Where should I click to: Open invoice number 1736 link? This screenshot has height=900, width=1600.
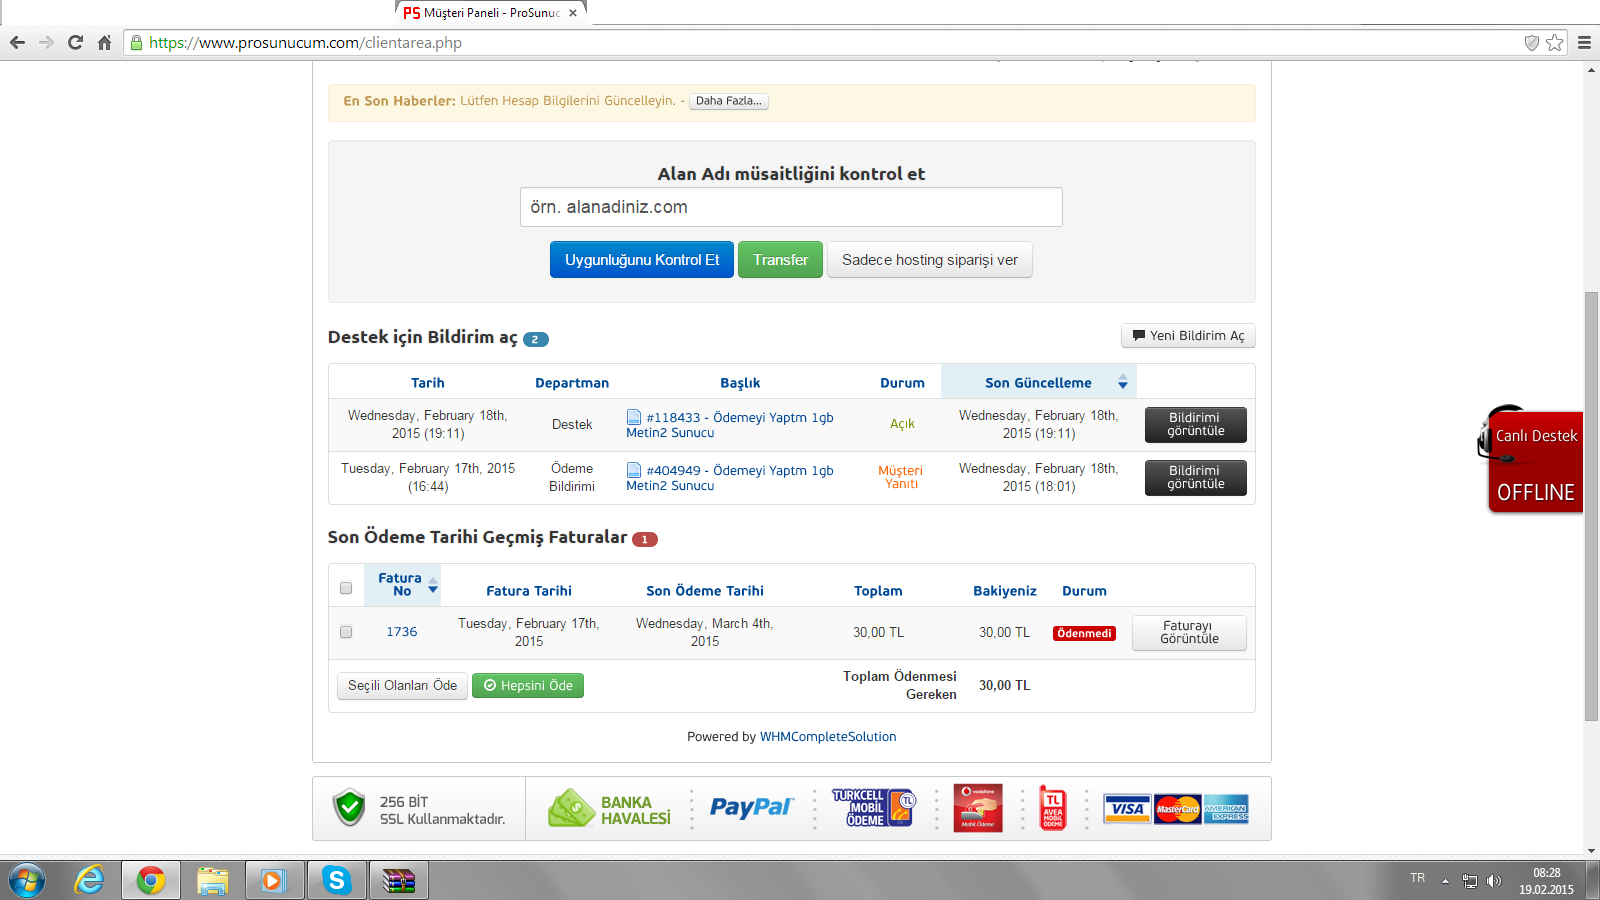[x=402, y=632]
